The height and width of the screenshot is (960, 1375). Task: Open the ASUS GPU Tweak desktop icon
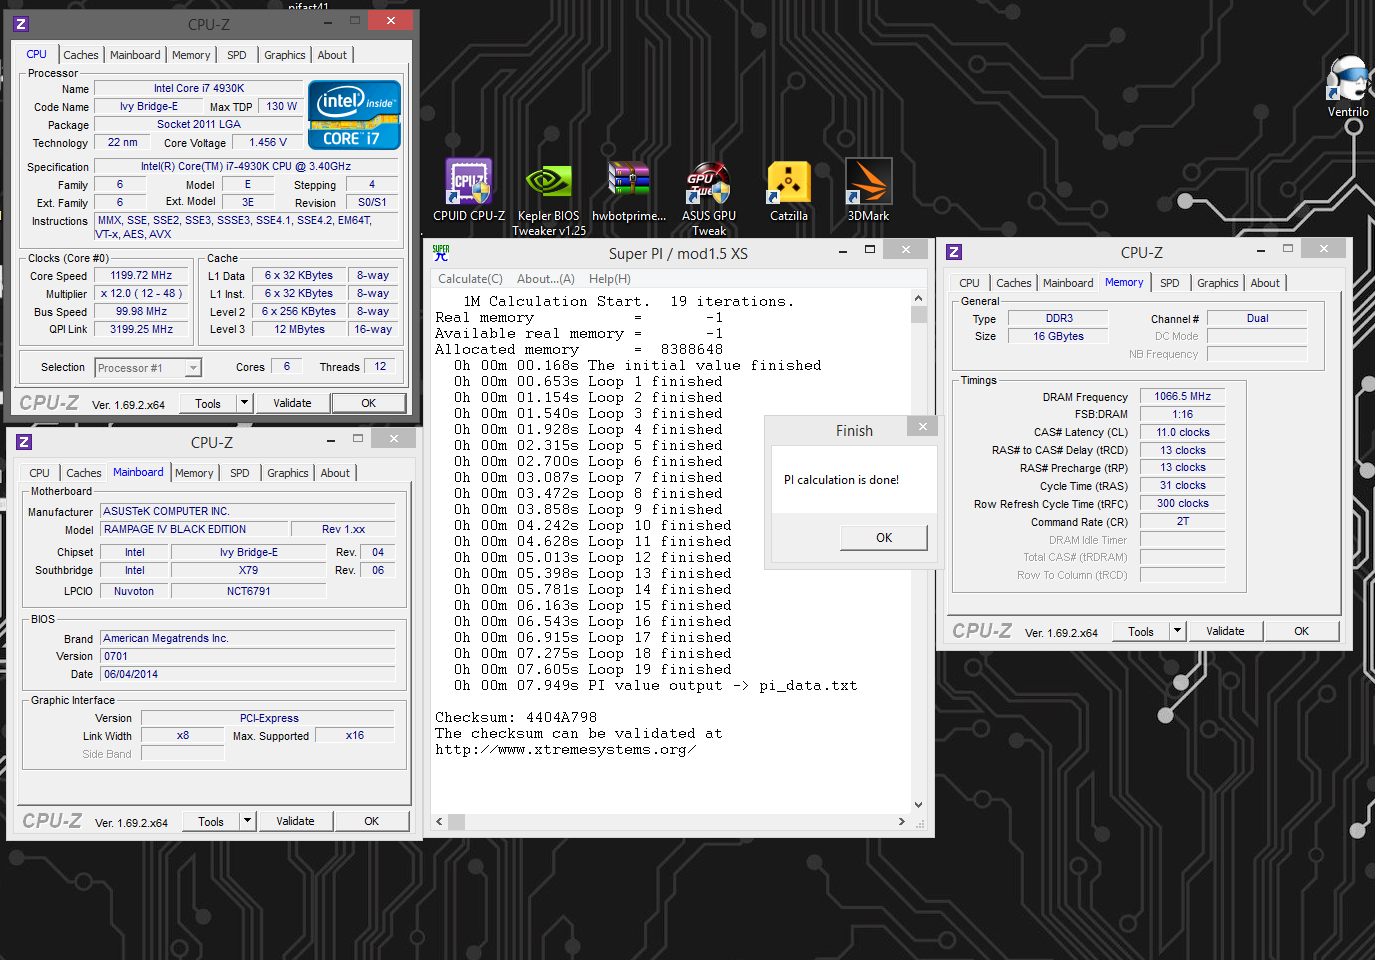pos(709,198)
